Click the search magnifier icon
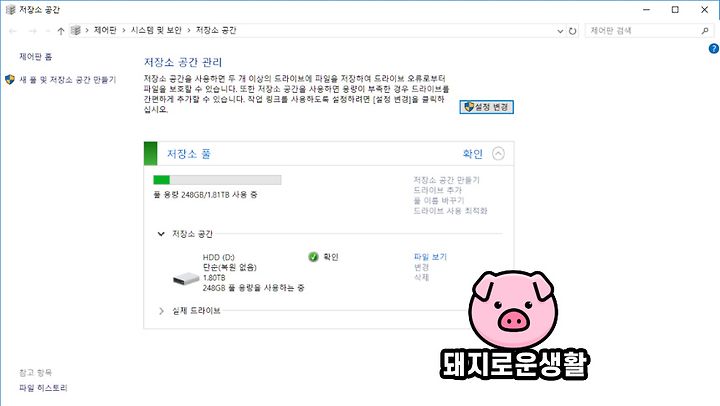This screenshot has width=720, height=406. coord(705,31)
